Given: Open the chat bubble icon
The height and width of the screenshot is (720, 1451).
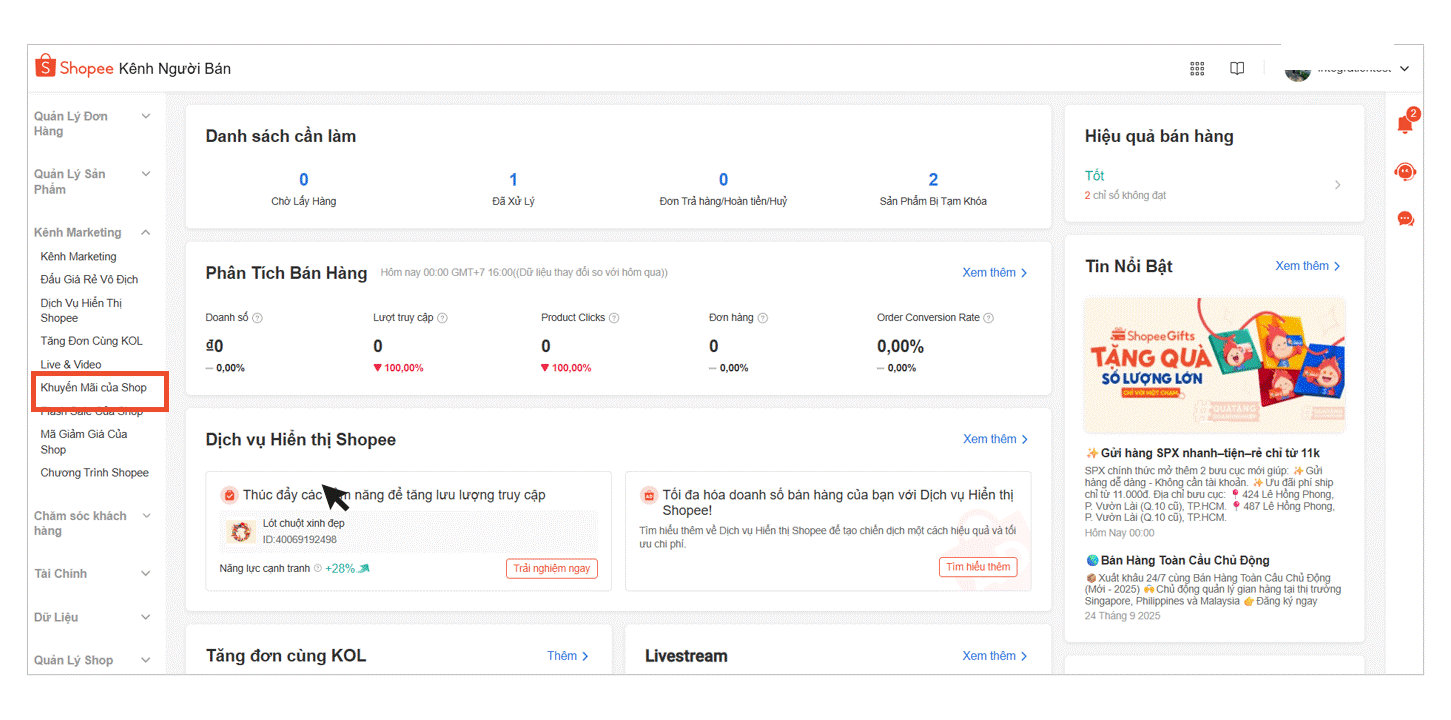Looking at the screenshot, I should click(x=1405, y=219).
